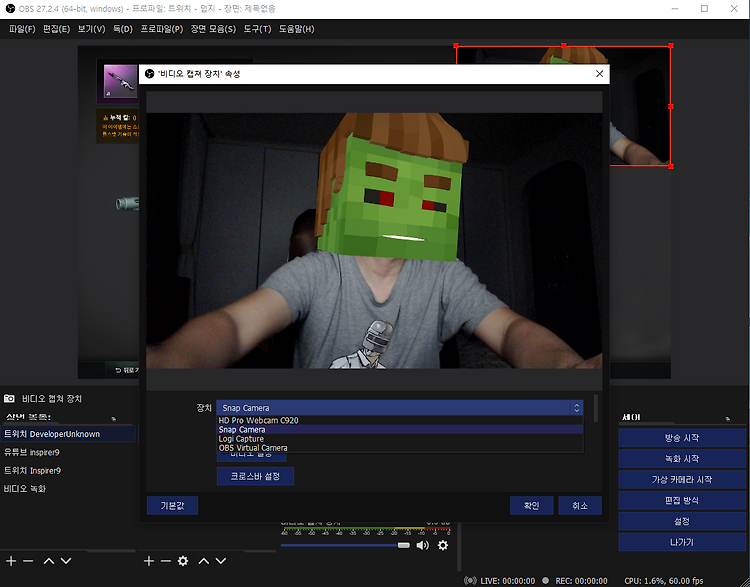
Task: Click the weapon thumbnail in the main preview
Action: (x=120, y=81)
